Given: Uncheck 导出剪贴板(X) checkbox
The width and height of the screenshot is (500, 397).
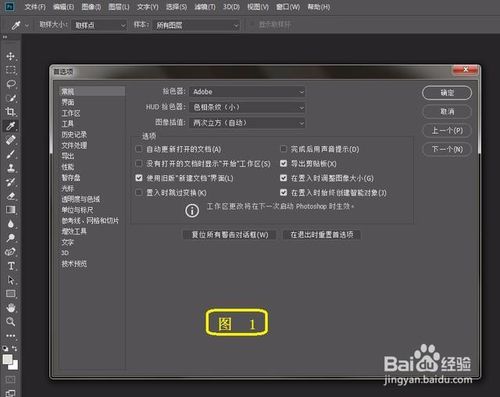Looking at the screenshot, I should 283,163.
